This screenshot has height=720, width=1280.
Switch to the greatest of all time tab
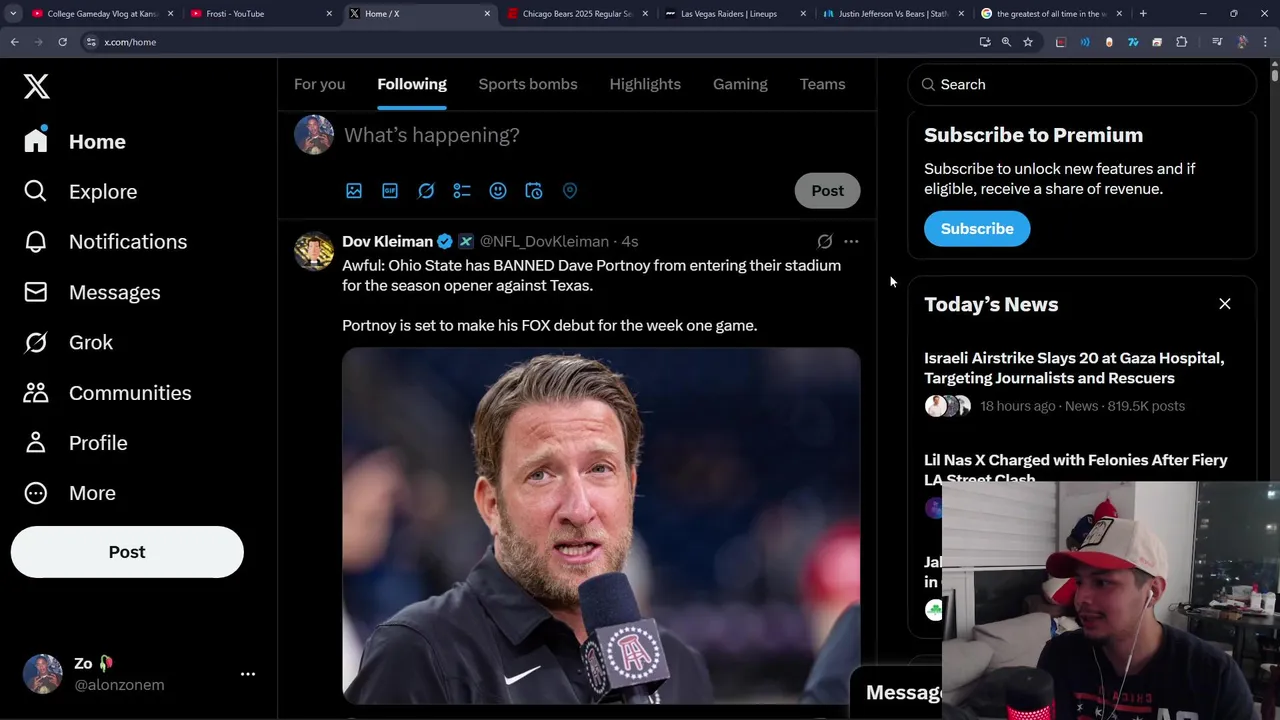pyautogui.click(x=1051, y=14)
